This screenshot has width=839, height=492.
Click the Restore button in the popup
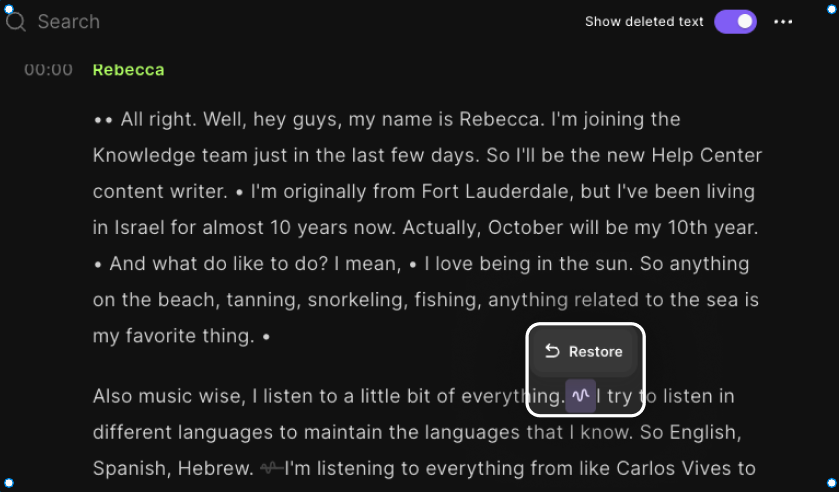point(583,351)
